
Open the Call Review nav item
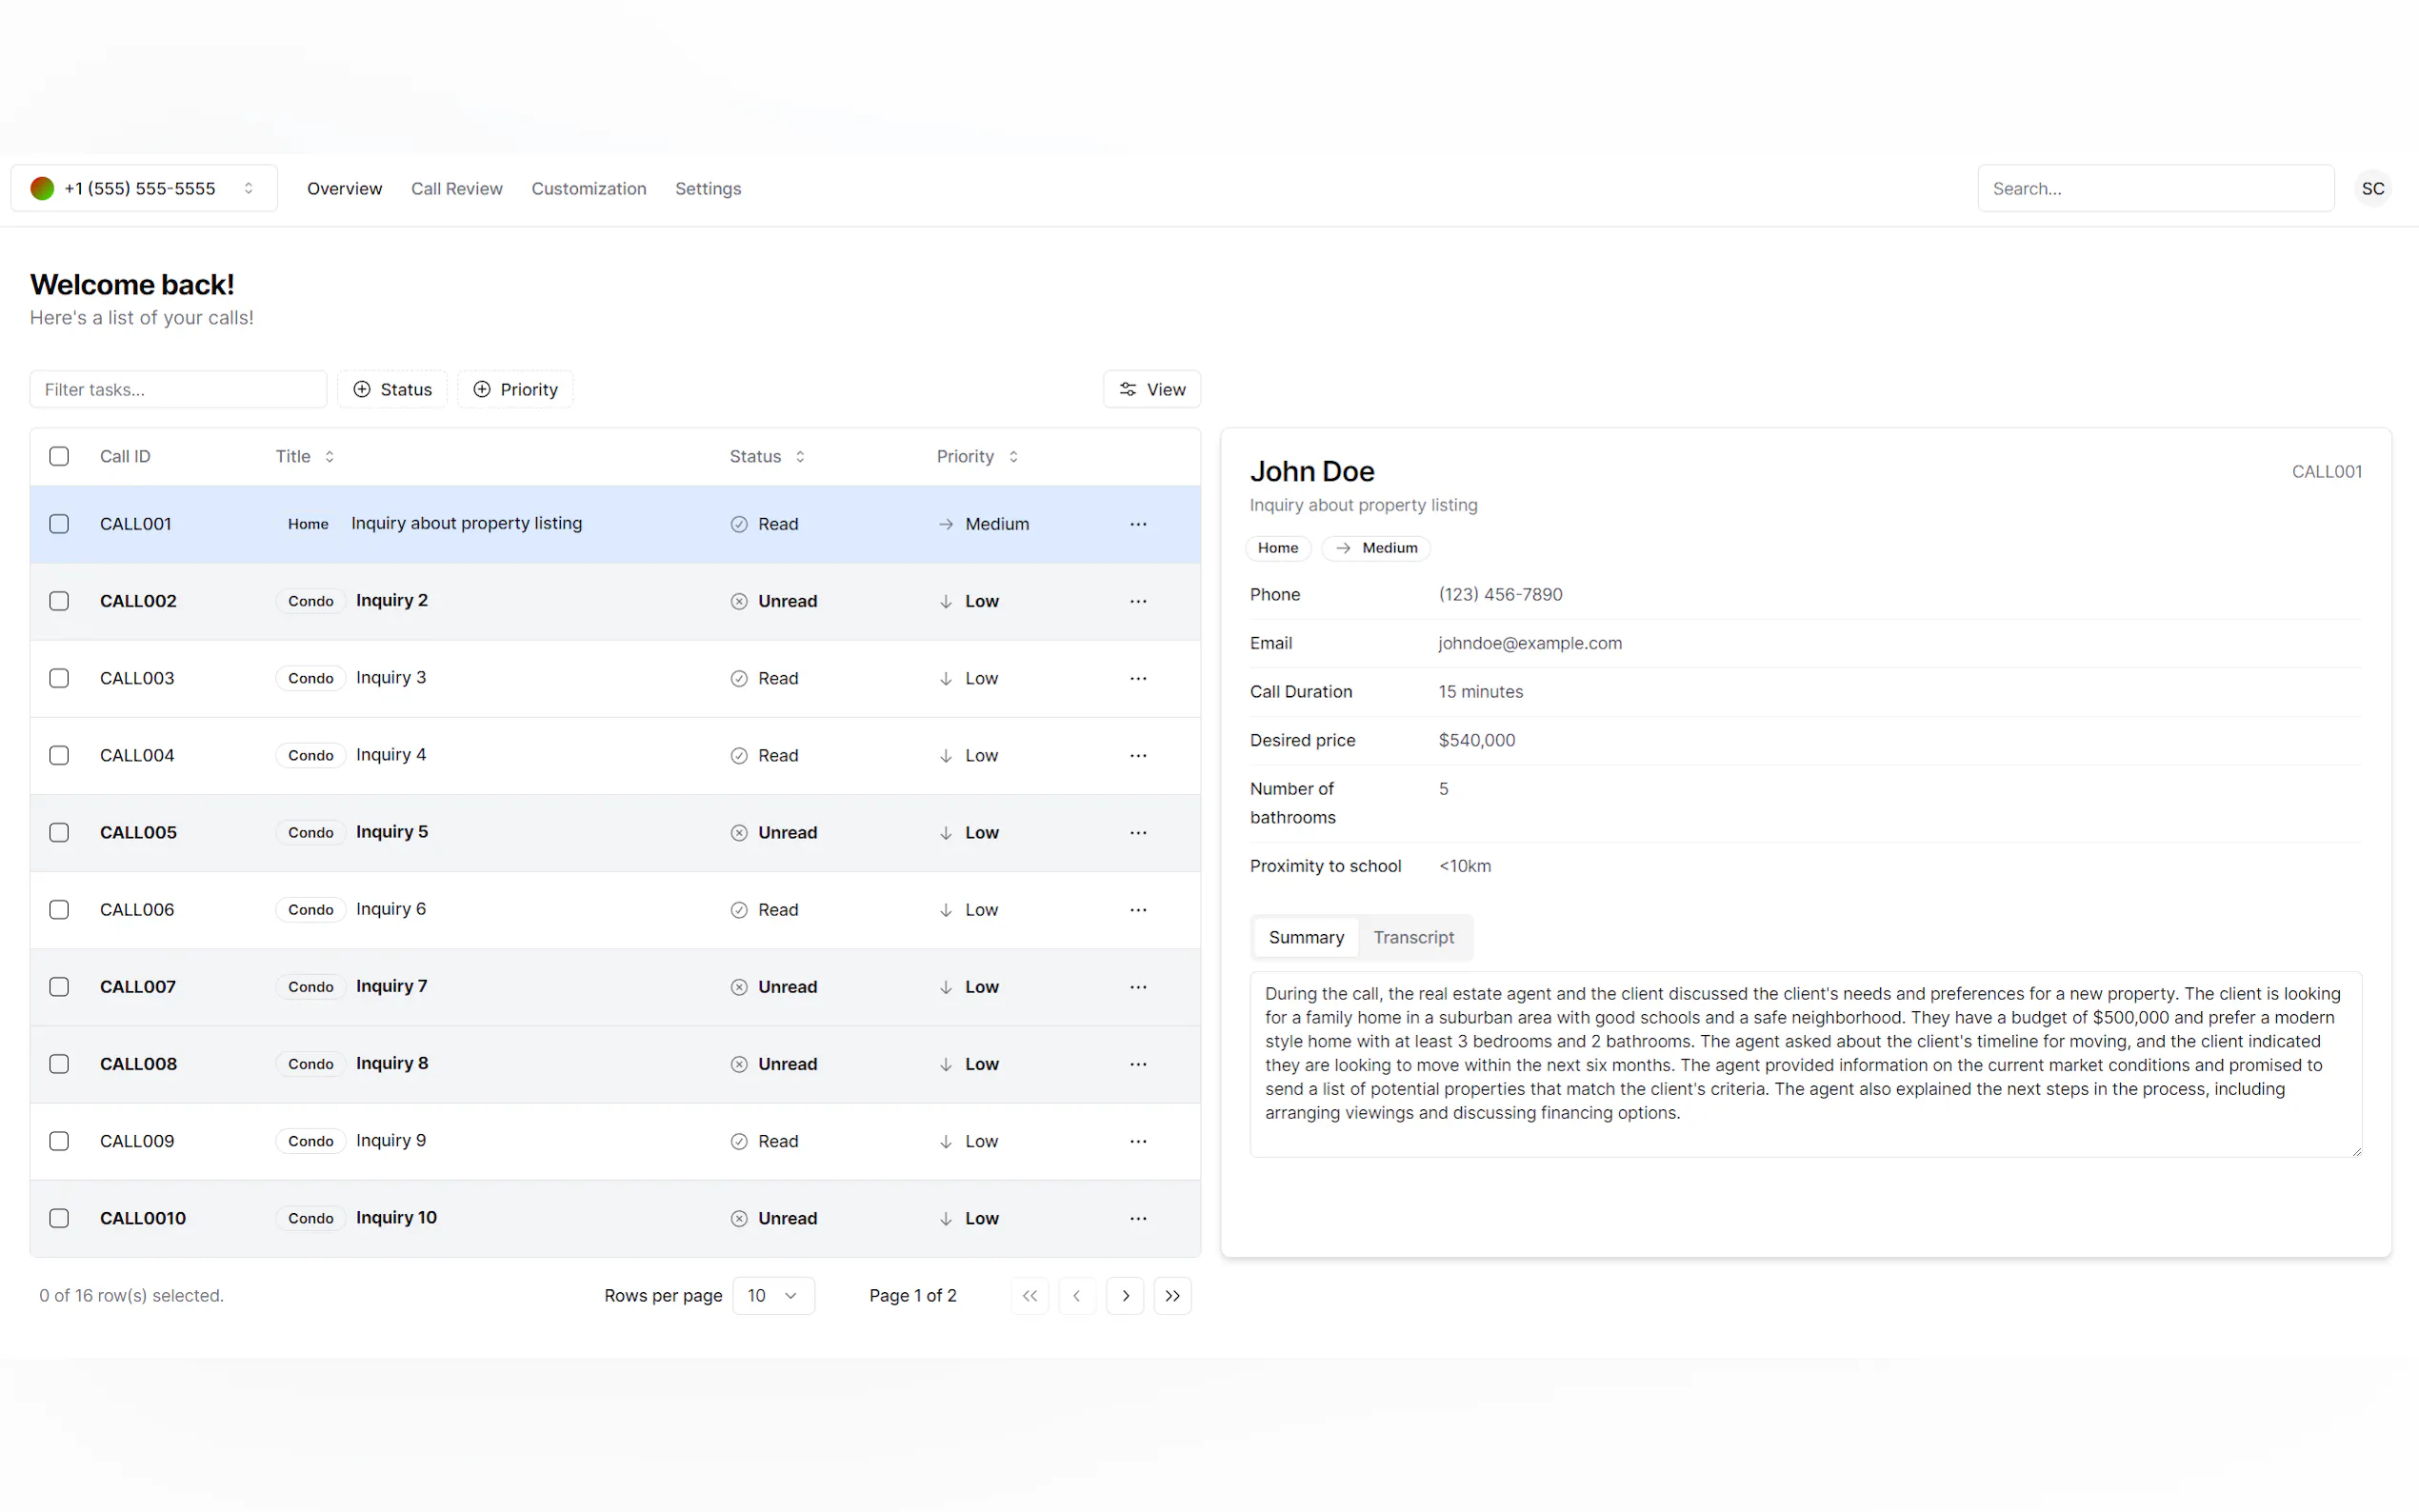point(456,188)
